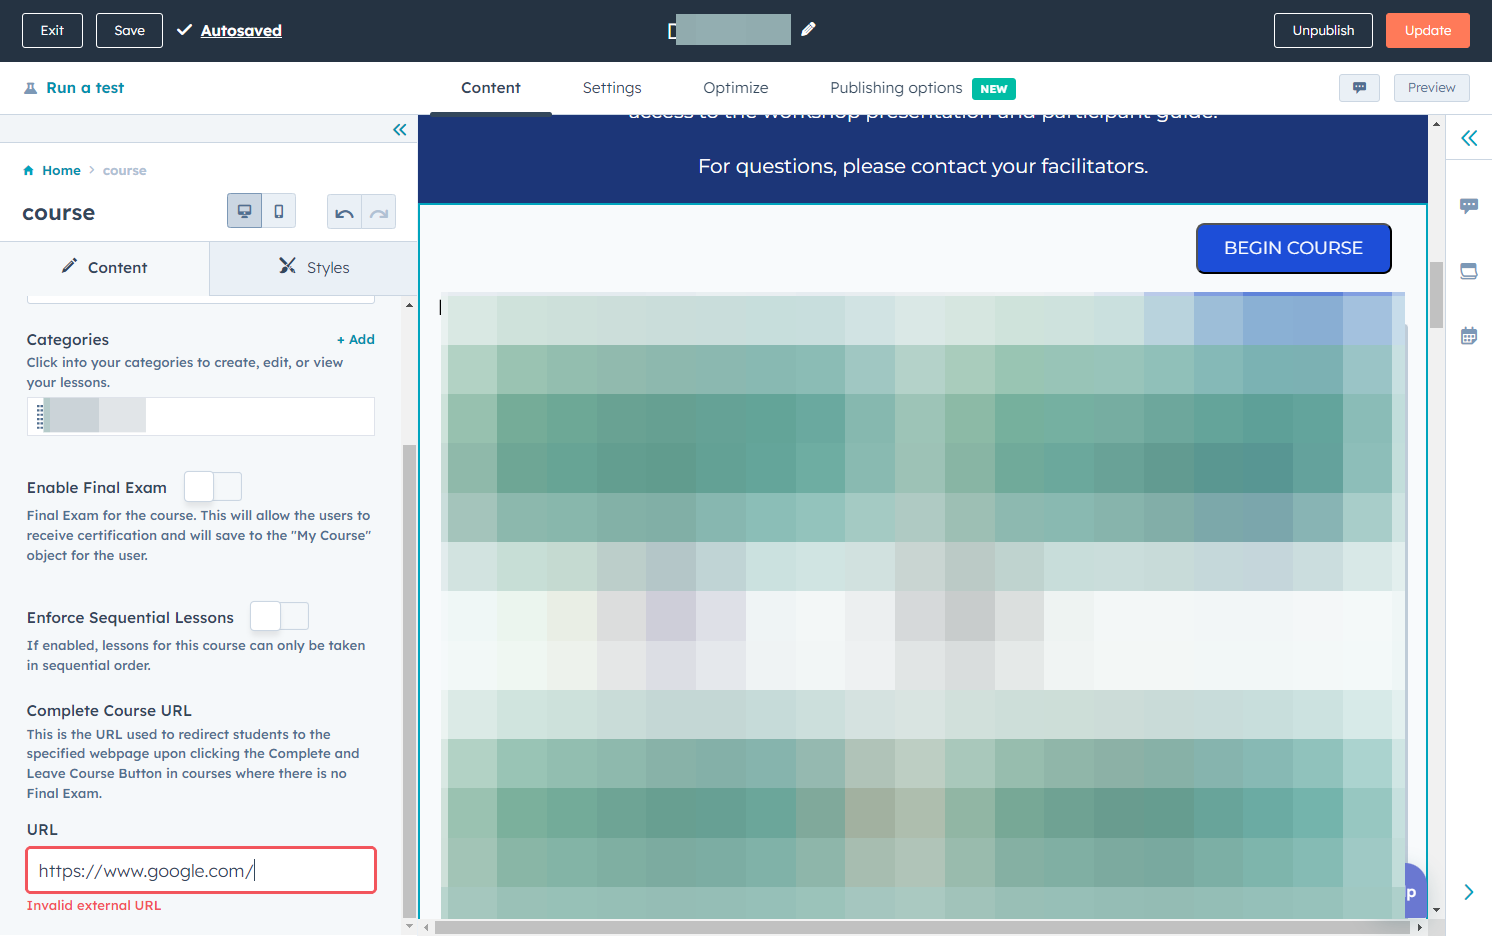Click the pencil icon to edit page name
Viewport: 1492px width, 936px height.
(x=808, y=29)
